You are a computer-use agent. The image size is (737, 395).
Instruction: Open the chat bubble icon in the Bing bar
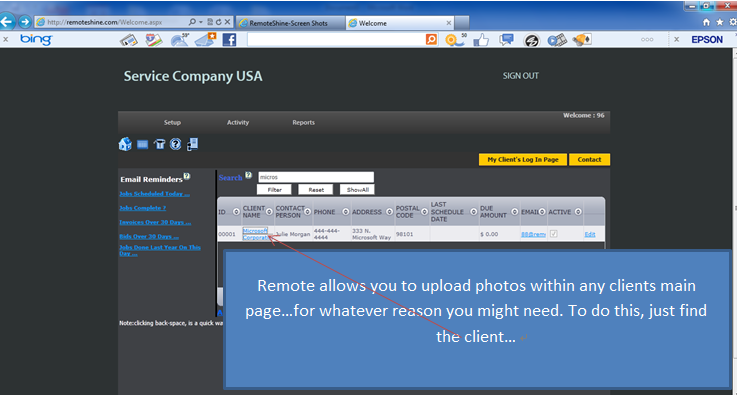pyautogui.click(x=506, y=40)
